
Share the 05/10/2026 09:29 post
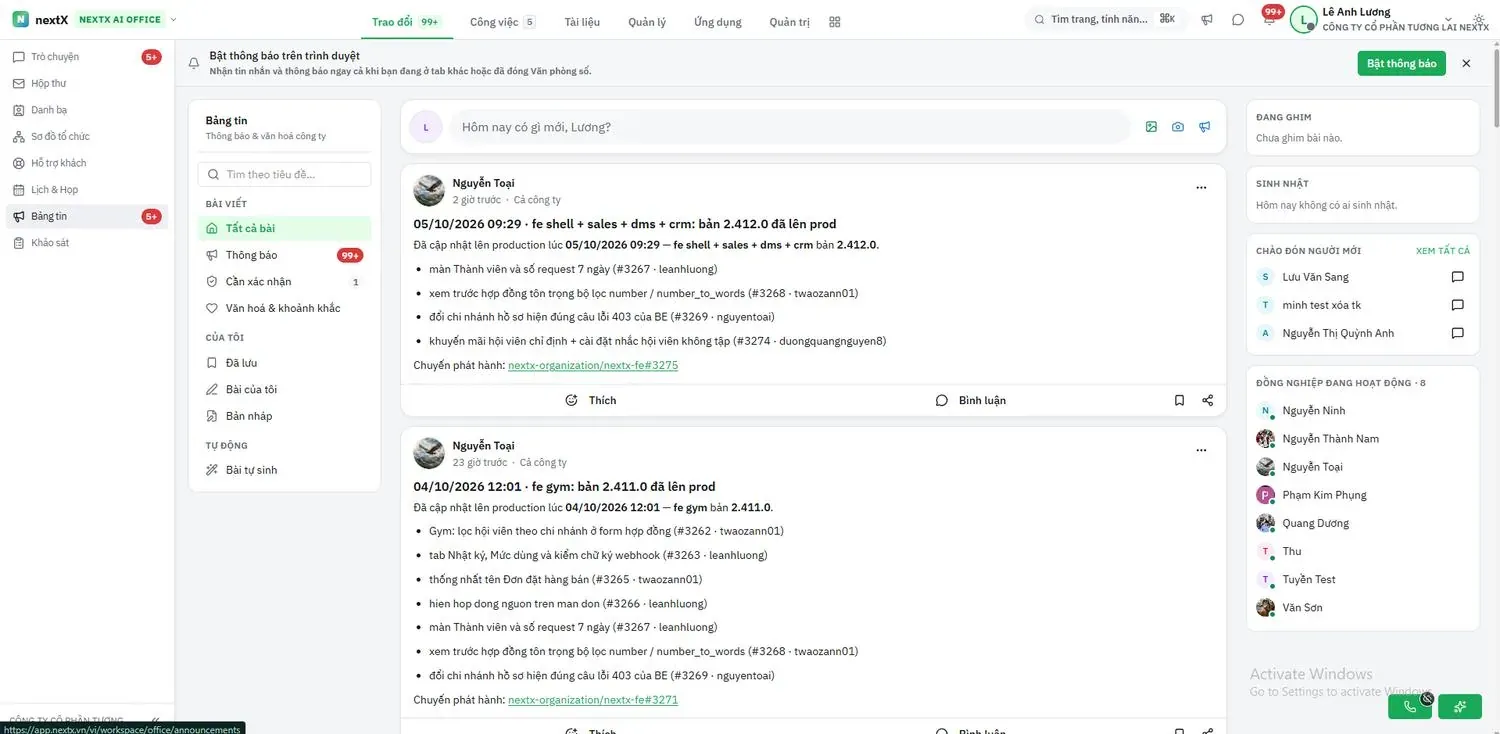coord(1207,400)
